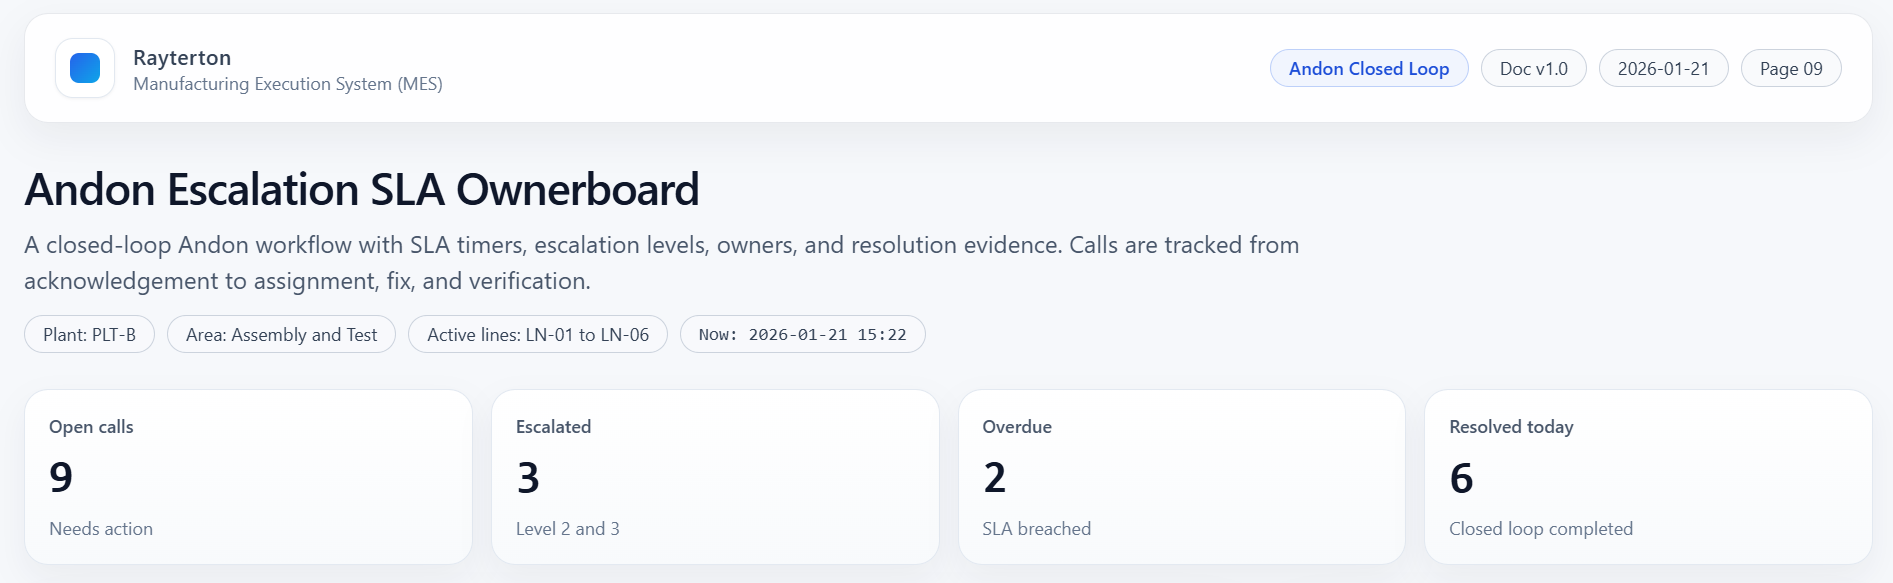The image size is (1893, 583).
Task: Click the Manufacturing Execution System subtitle
Action: pyautogui.click(x=288, y=84)
